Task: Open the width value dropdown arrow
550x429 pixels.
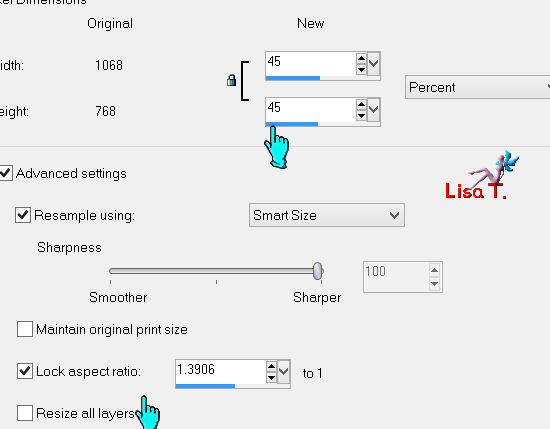Action: tap(374, 64)
